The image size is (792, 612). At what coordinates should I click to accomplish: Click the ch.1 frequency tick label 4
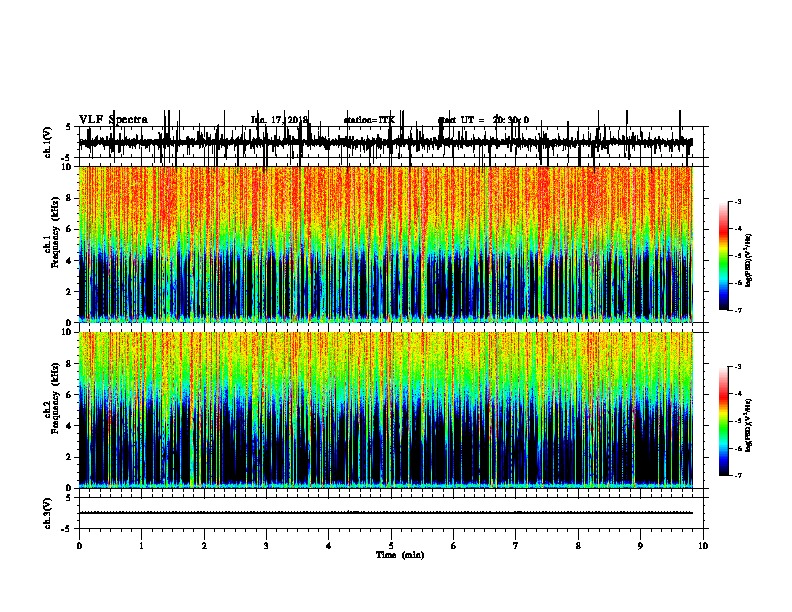click(x=70, y=261)
